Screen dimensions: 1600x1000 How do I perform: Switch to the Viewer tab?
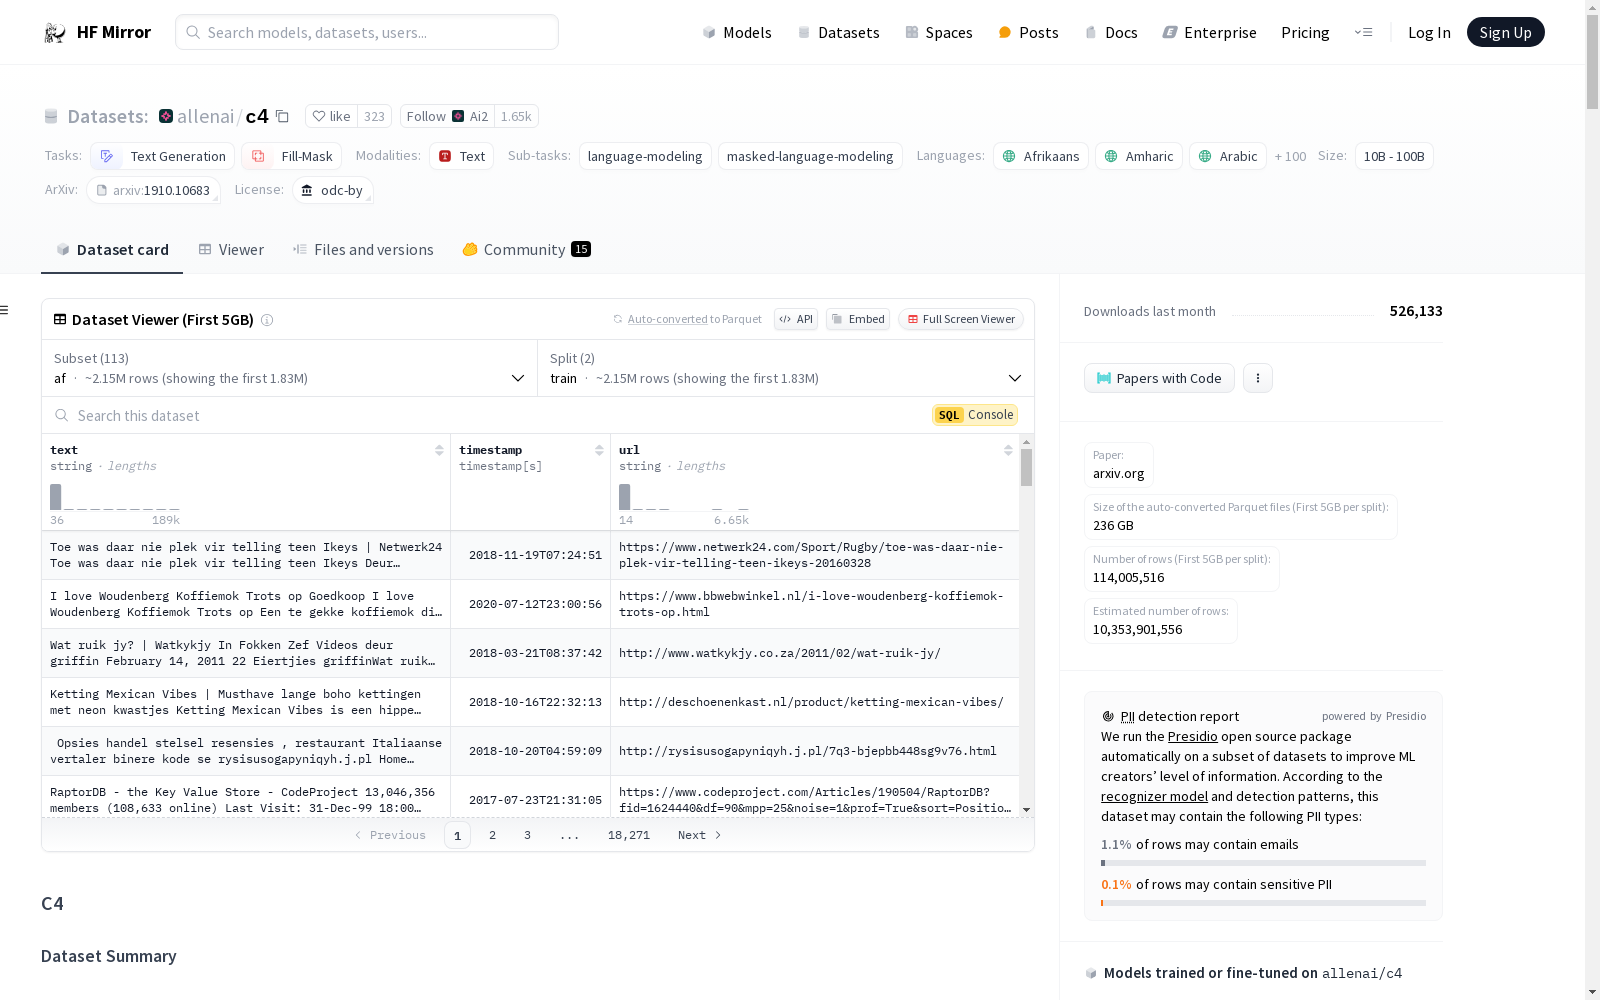tap(231, 250)
